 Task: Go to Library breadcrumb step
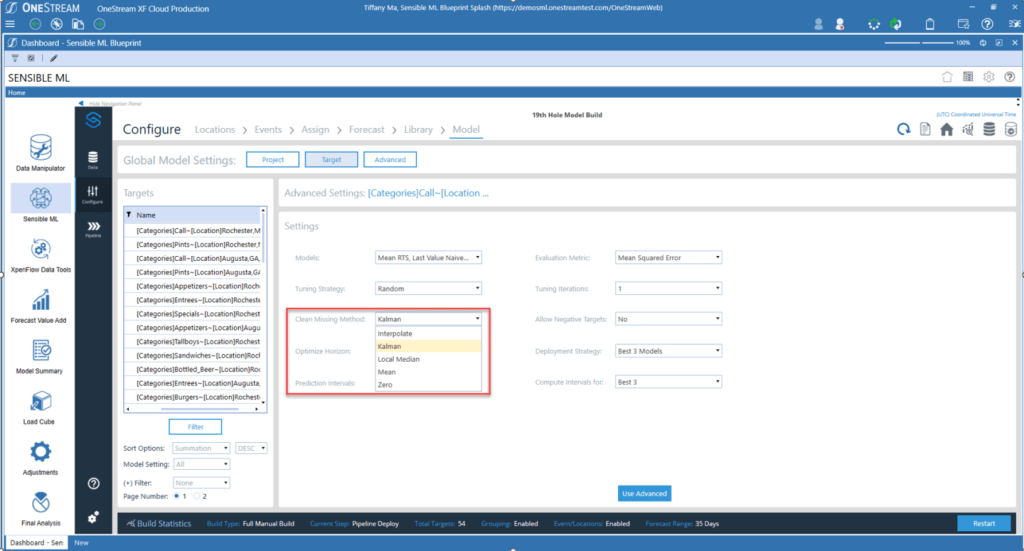pyautogui.click(x=418, y=129)
